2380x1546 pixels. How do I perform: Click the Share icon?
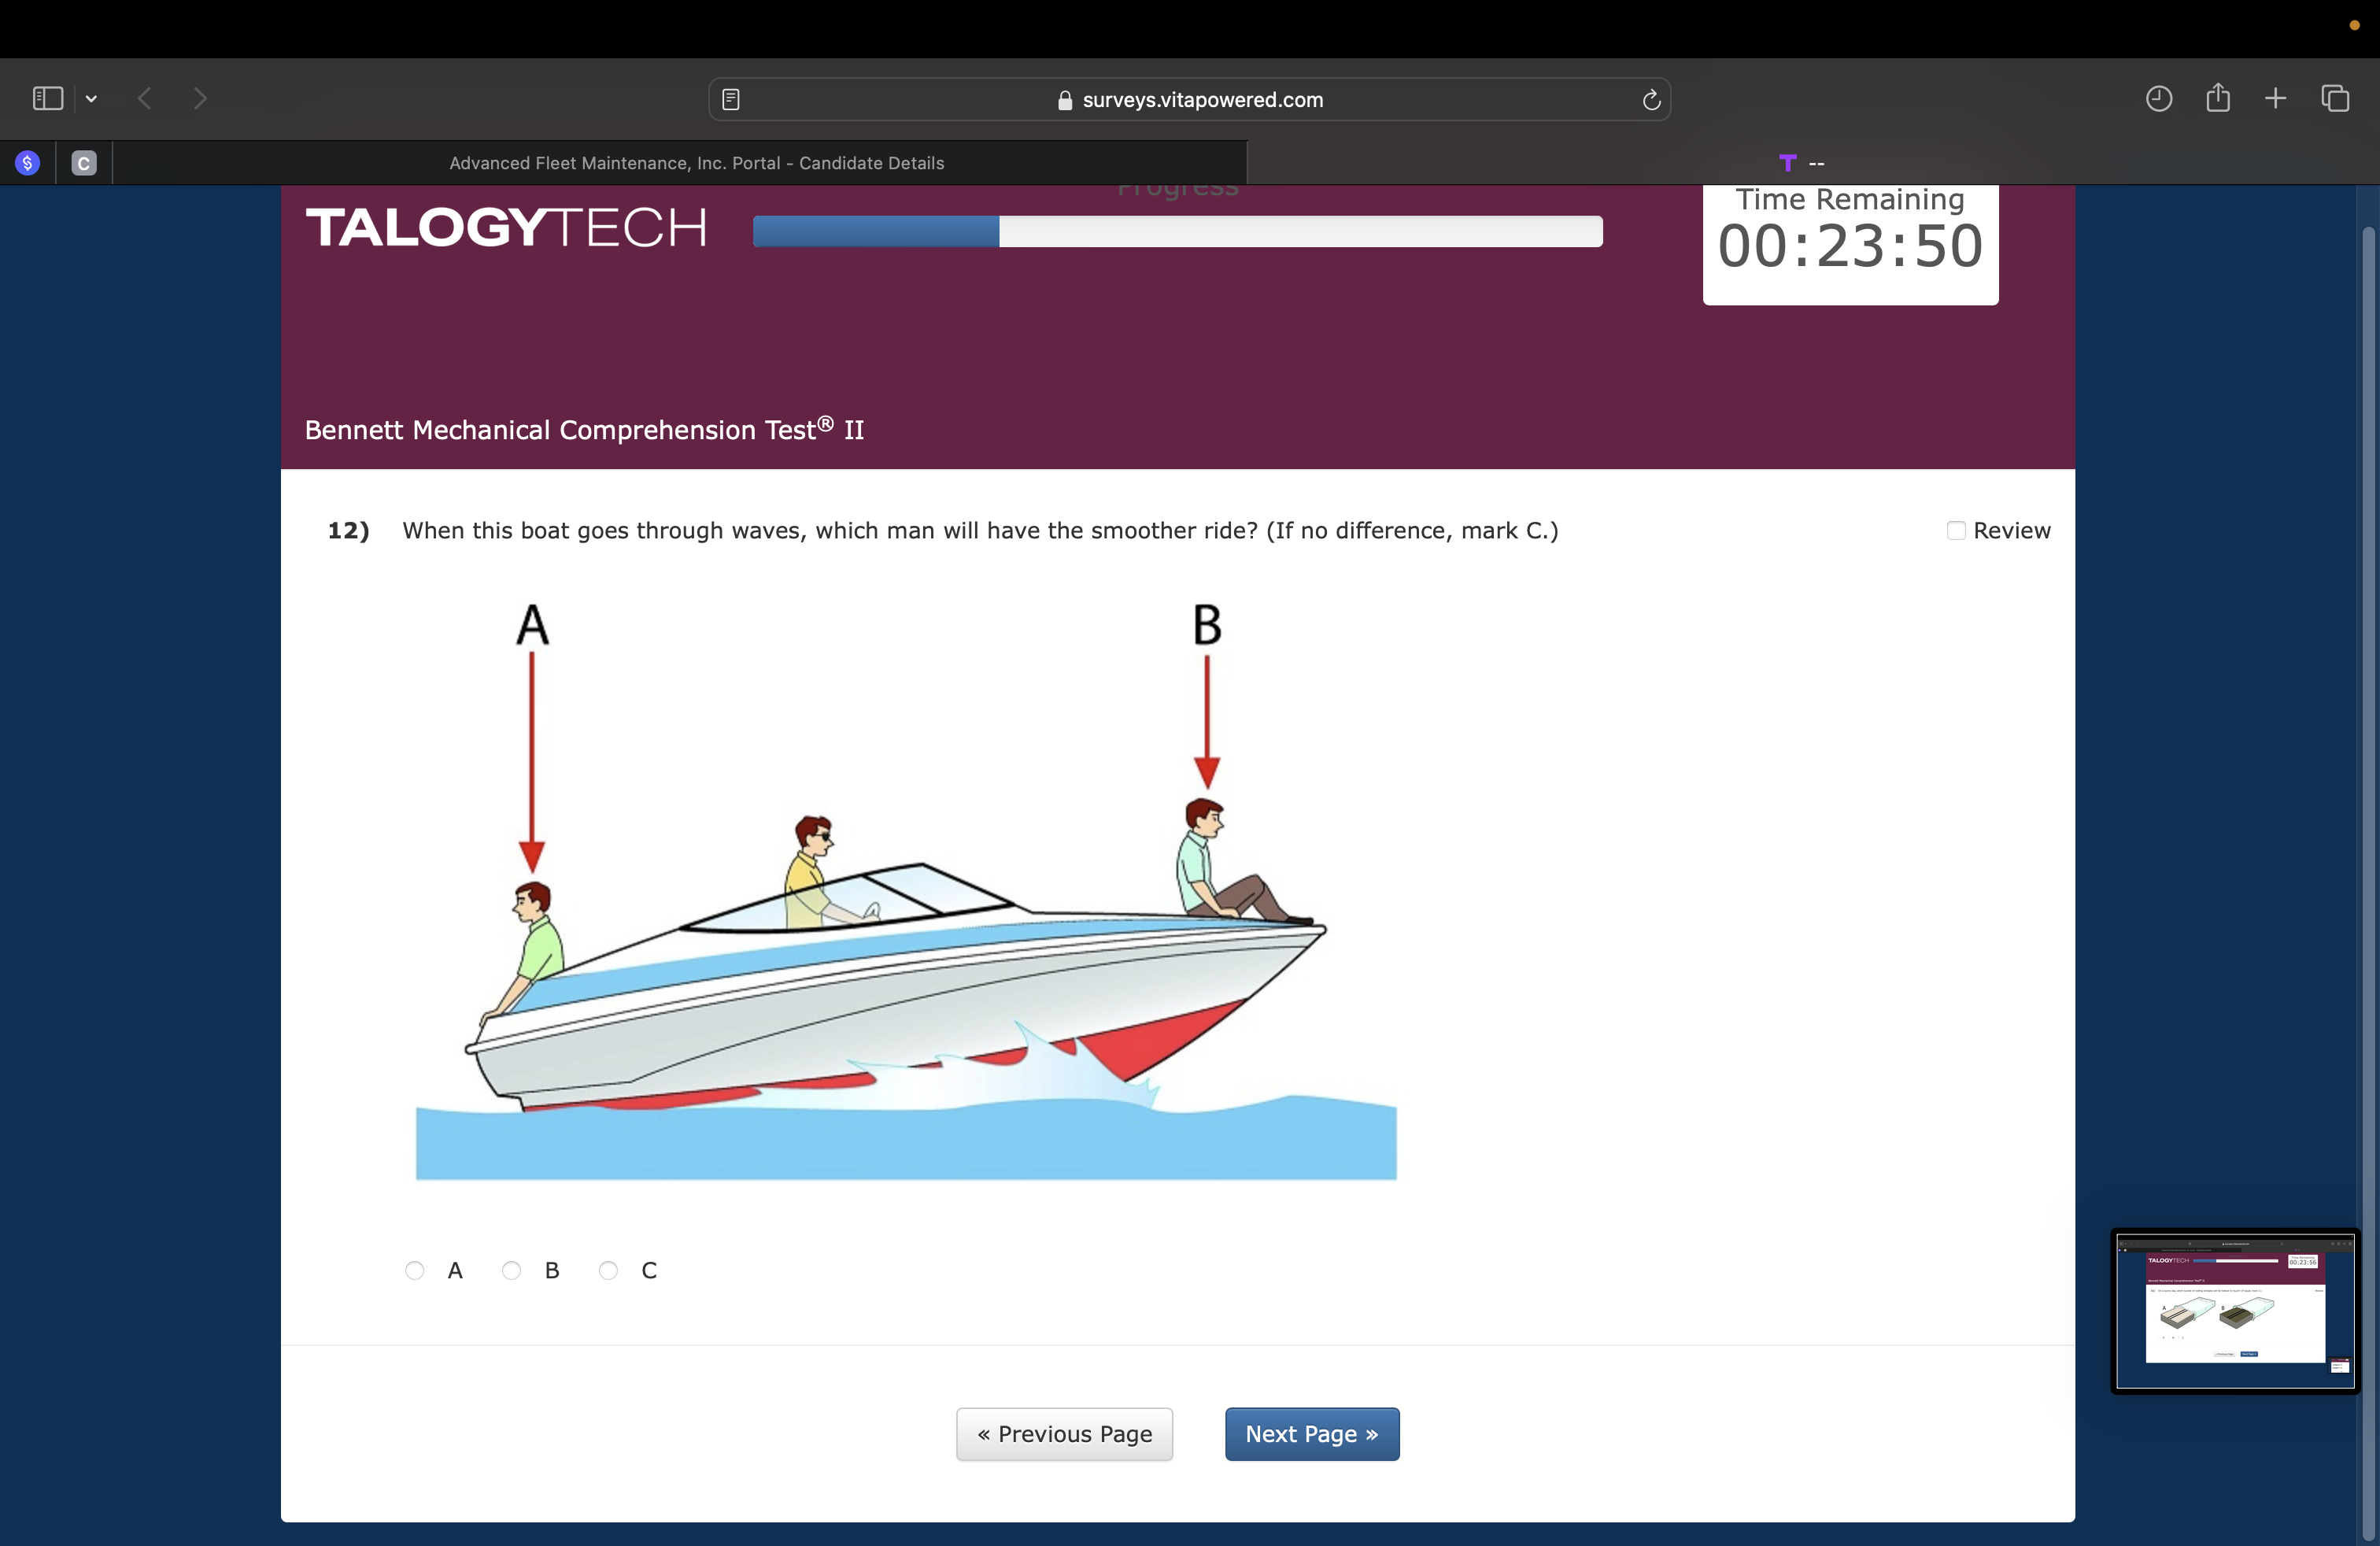coord(2218,97)
